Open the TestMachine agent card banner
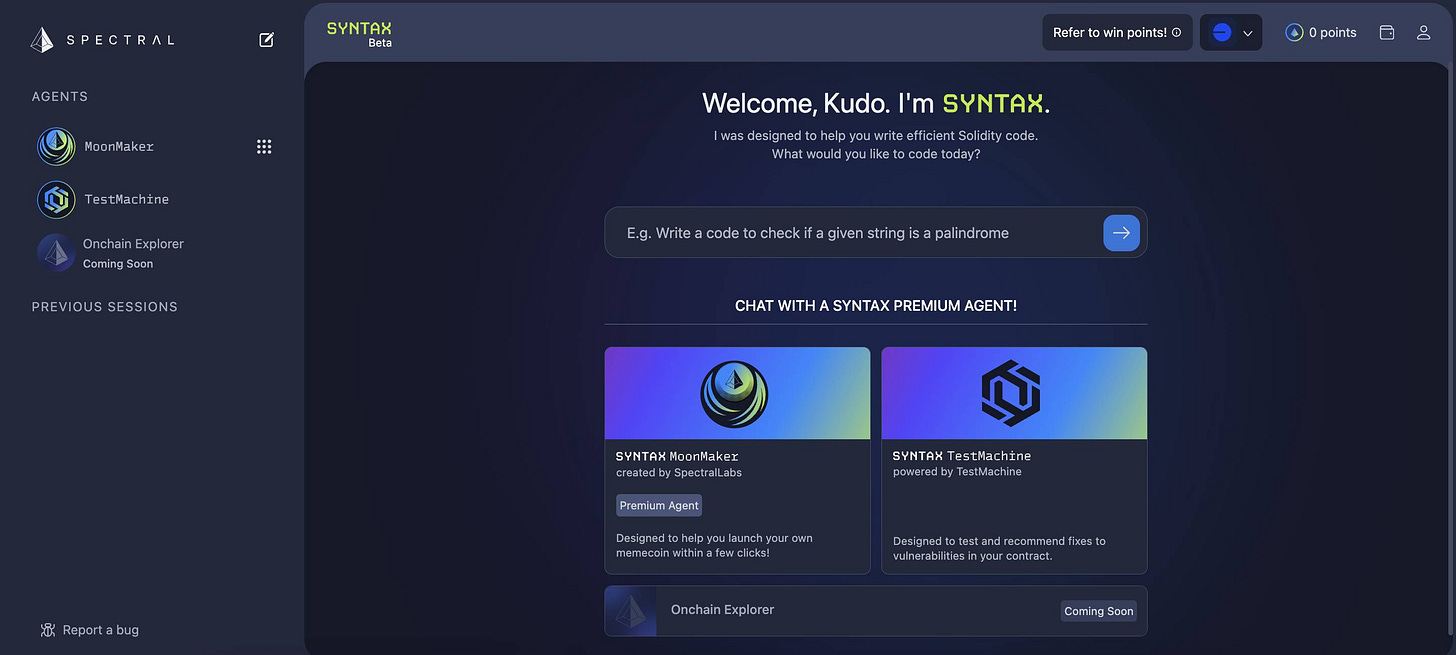The width and height of the screenshot is (1456, 655). click(1014, 393)
